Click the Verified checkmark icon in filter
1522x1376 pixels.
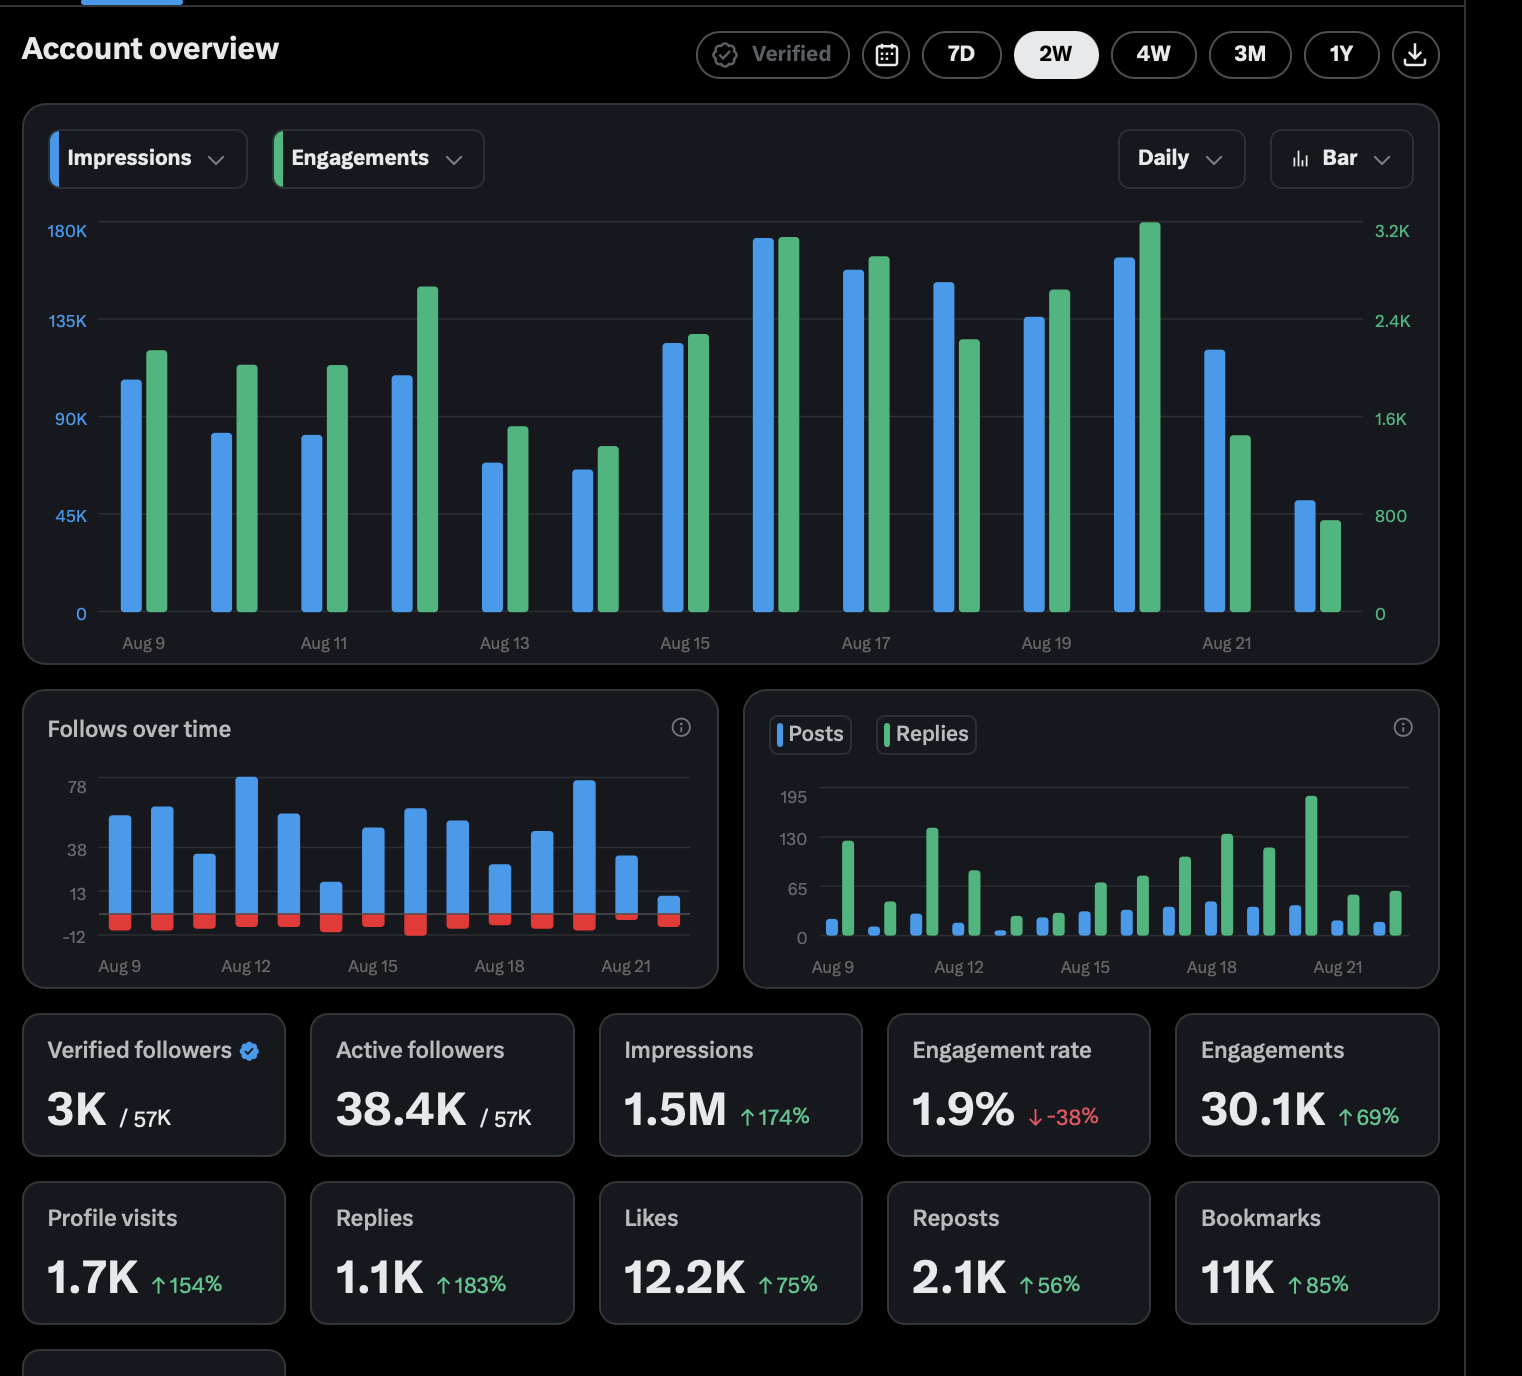[725, 54]
